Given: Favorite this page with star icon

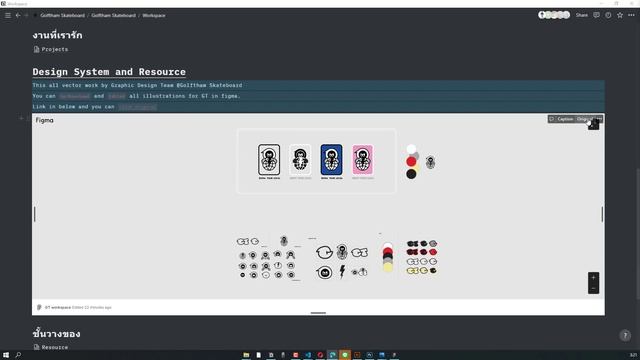Looking at the screenshot, I should [x=620, y=15].
